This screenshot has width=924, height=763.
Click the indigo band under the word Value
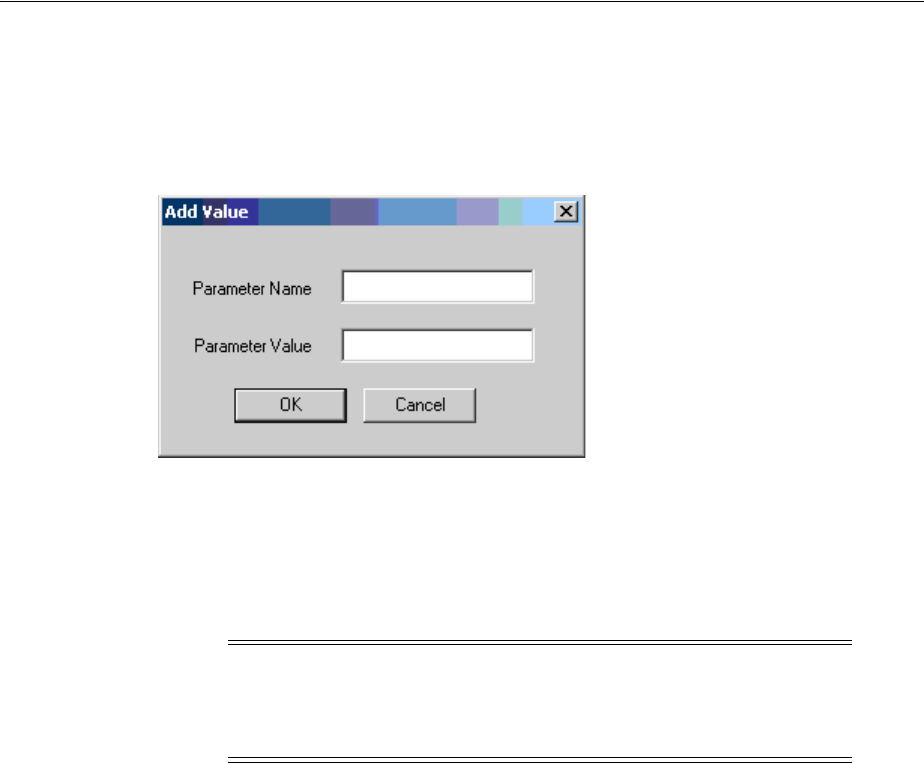point(242,212)
